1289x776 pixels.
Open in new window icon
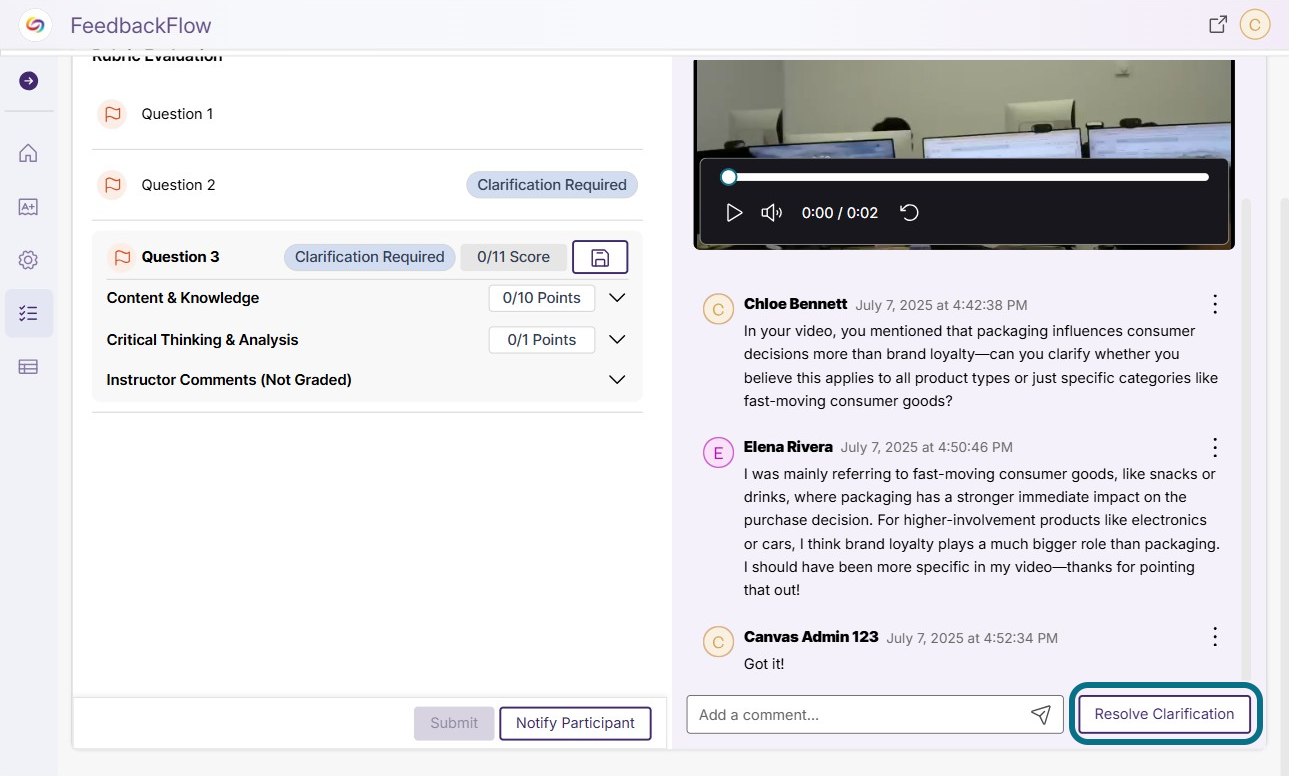coord(1218,25)
